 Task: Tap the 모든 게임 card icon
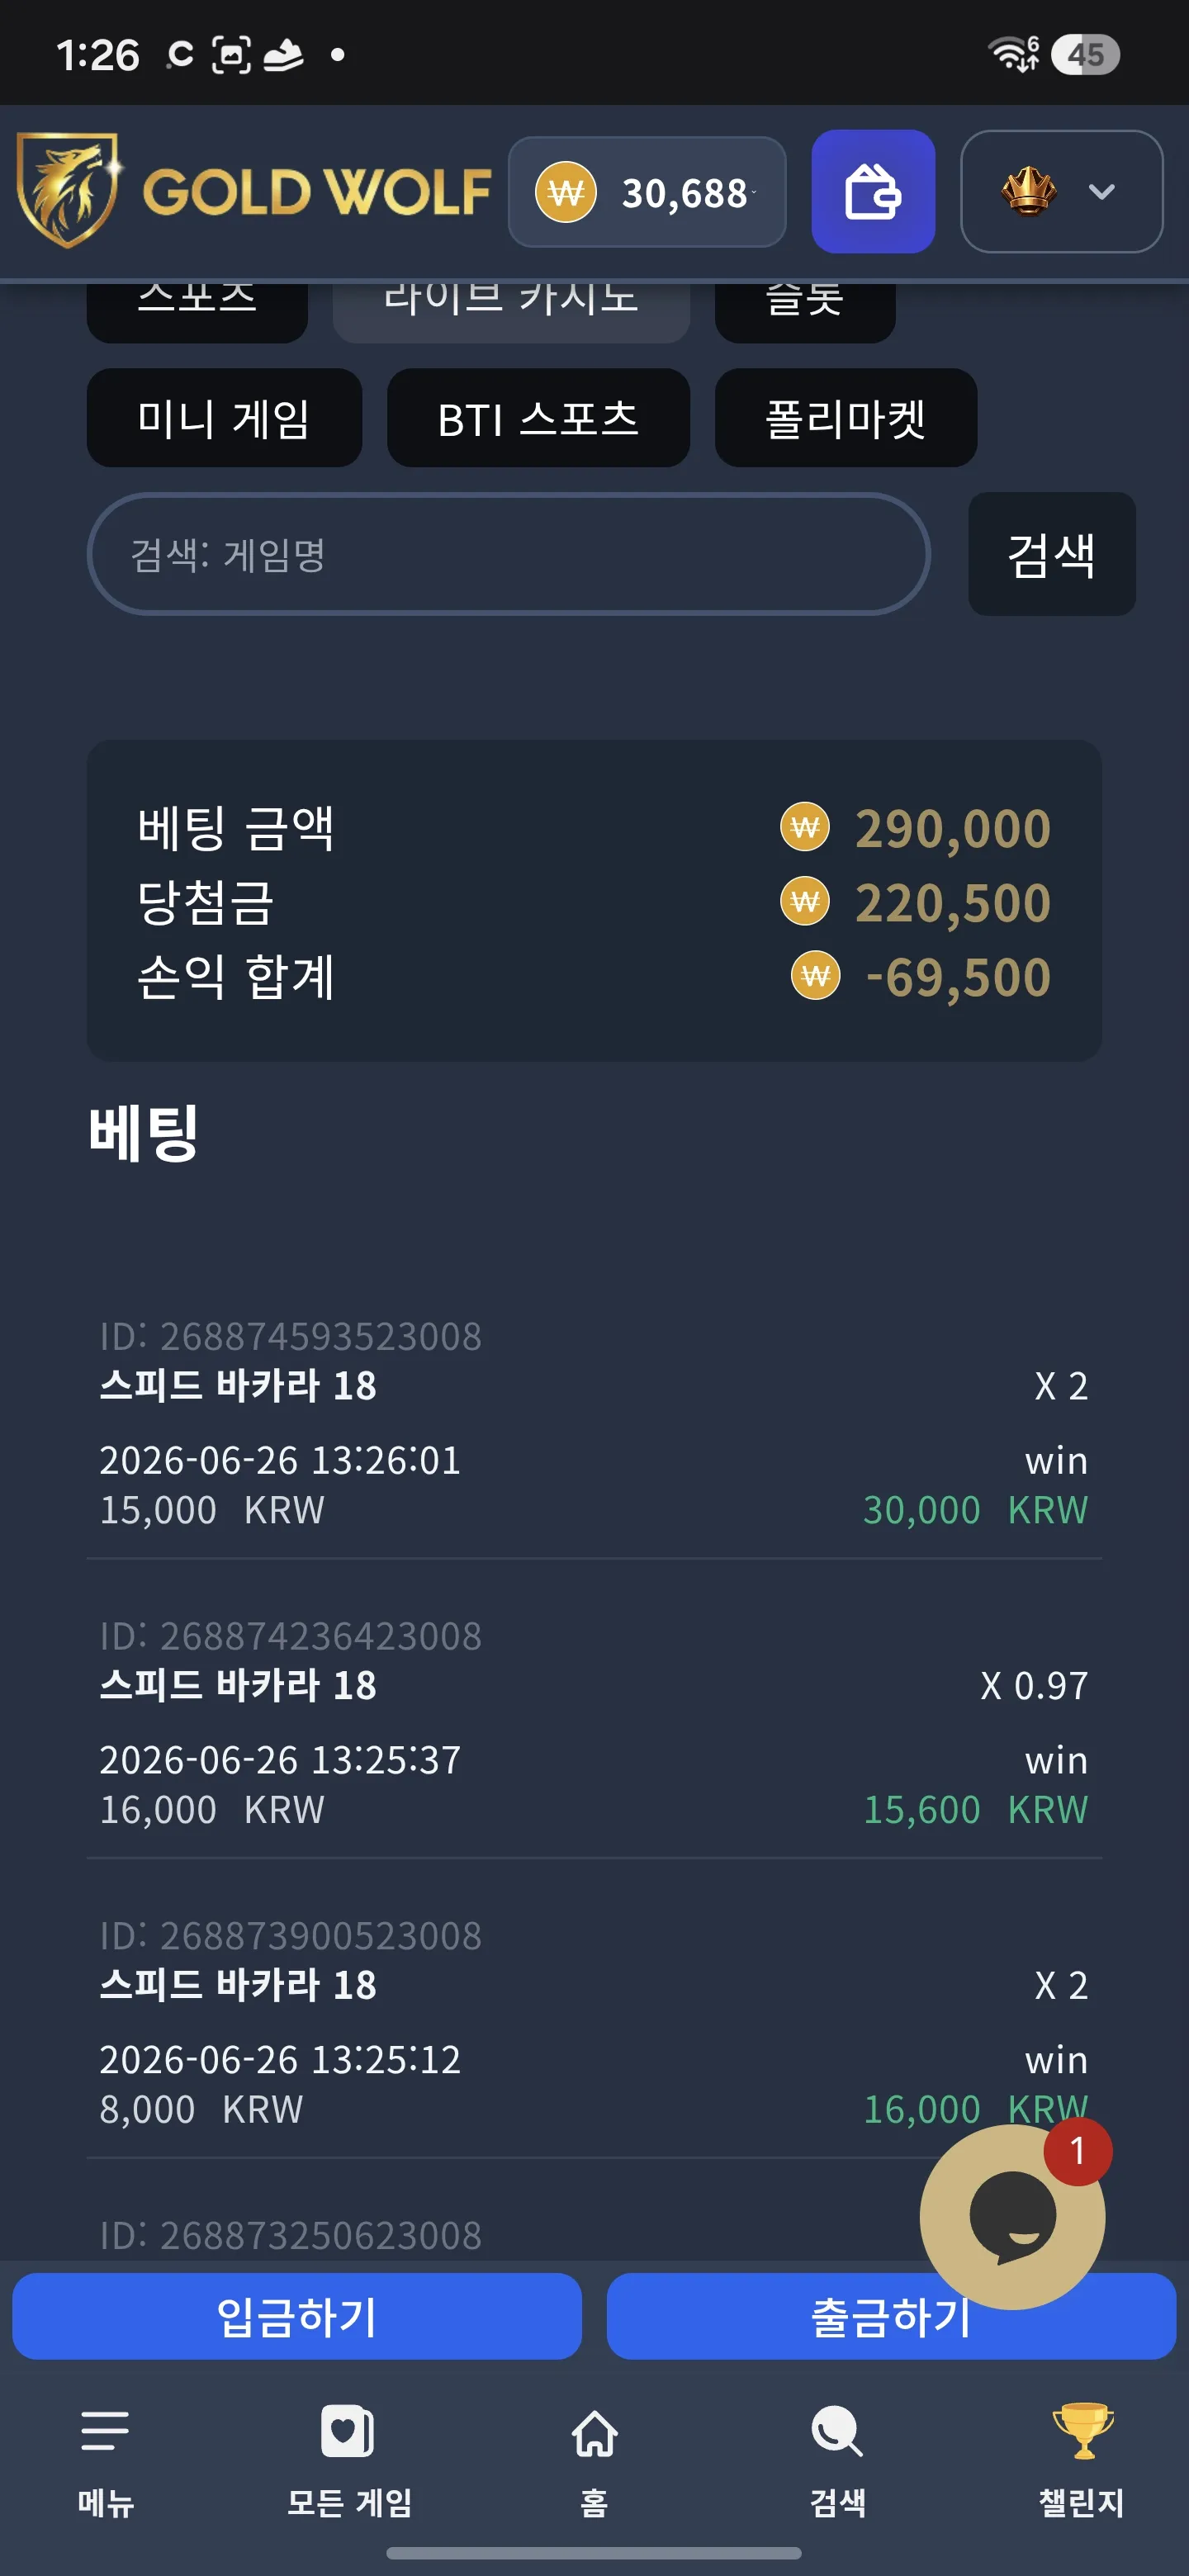pos(348,2430)
